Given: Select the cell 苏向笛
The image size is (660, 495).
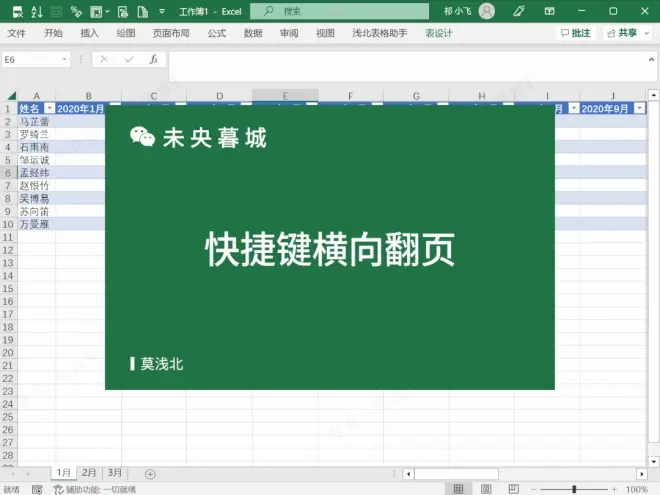Looking at the screenshot, I should point(36,211).
